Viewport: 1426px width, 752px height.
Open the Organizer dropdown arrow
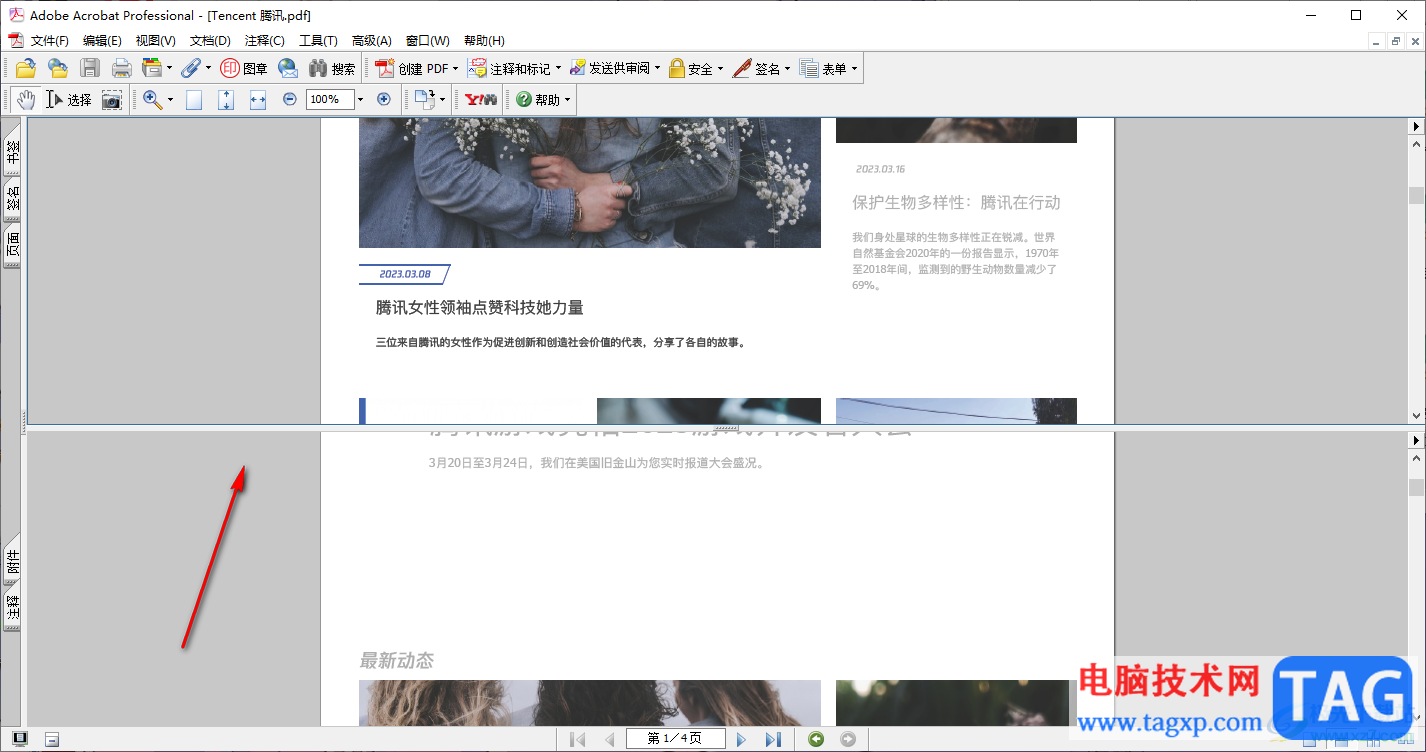click(169, 69)
